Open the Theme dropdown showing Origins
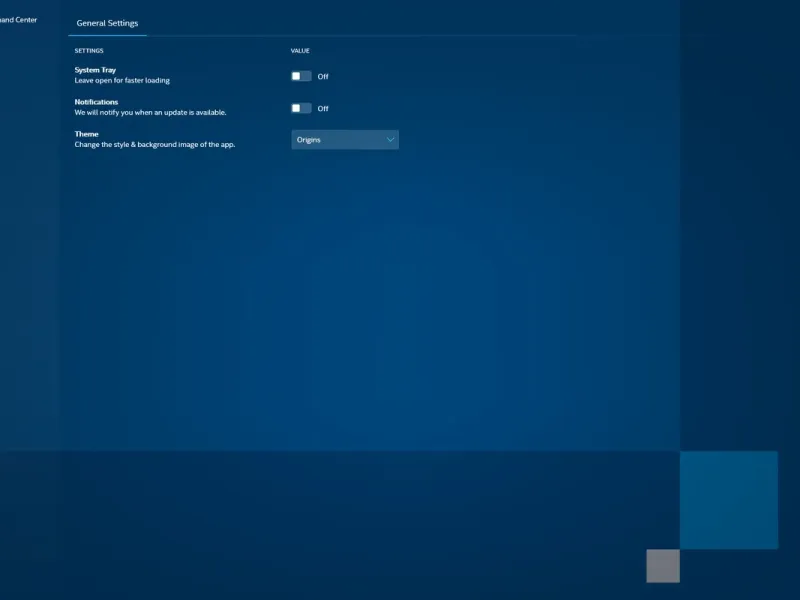This screenshot has width=800, height=600. 345,140
